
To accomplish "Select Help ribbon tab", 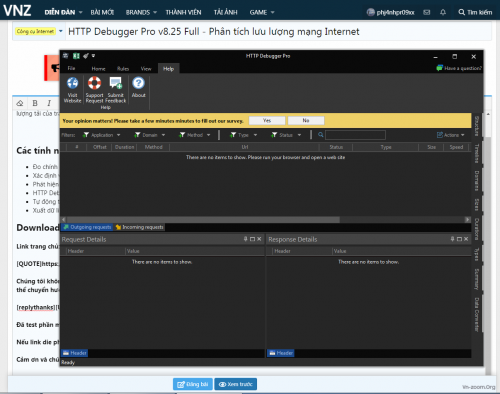I will pos(168,68).
